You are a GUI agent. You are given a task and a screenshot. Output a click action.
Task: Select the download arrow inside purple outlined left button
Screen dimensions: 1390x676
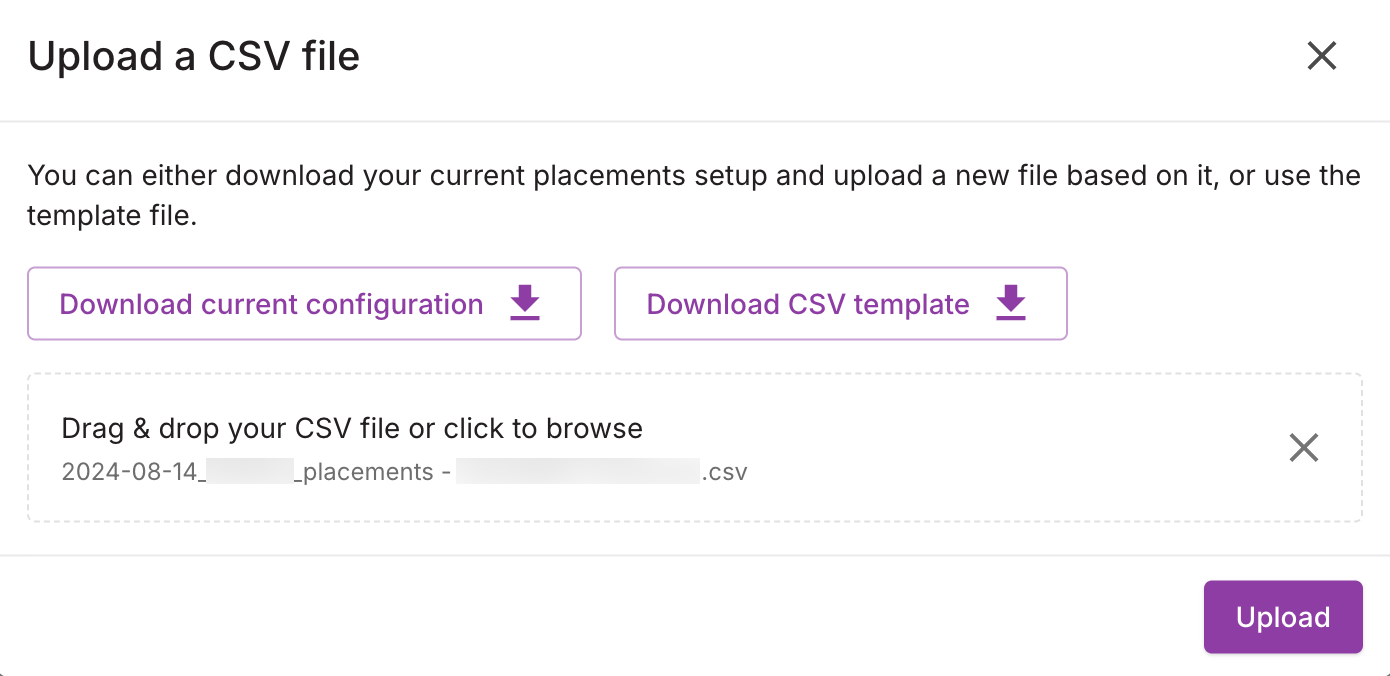[x=524, y=304]
